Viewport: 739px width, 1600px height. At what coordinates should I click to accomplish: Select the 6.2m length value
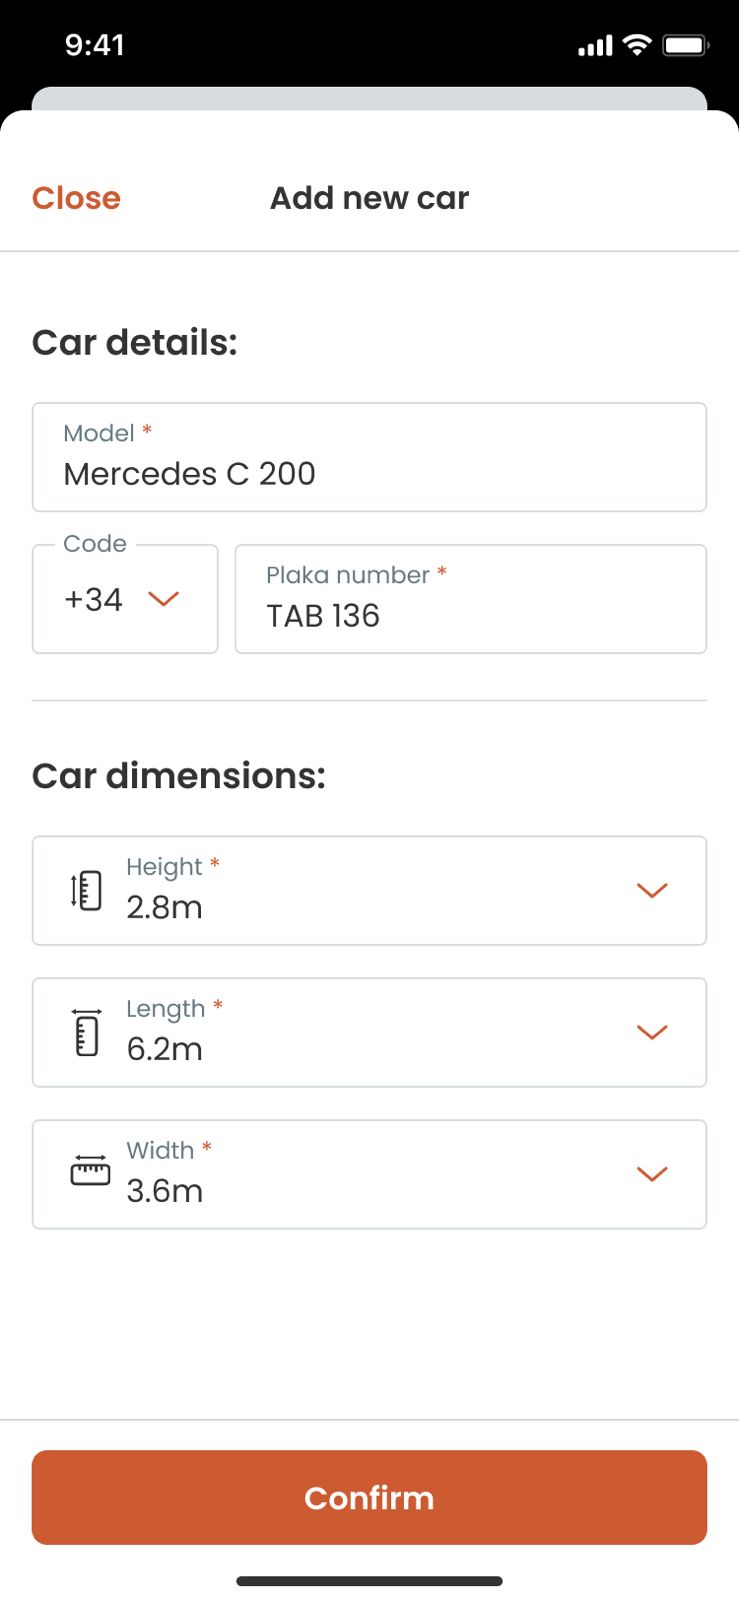coord(165,1049)
